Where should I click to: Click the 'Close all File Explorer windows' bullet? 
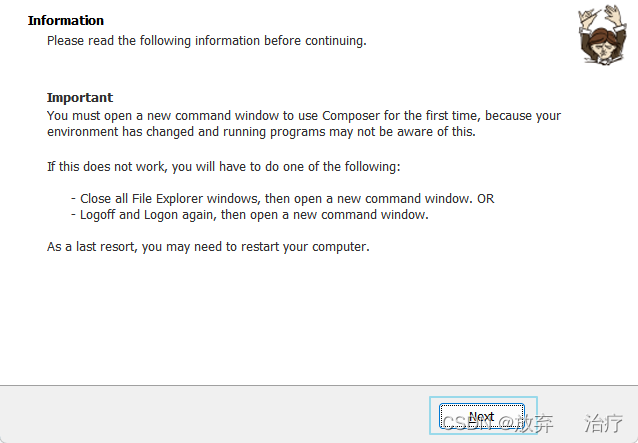coord(282,199)
